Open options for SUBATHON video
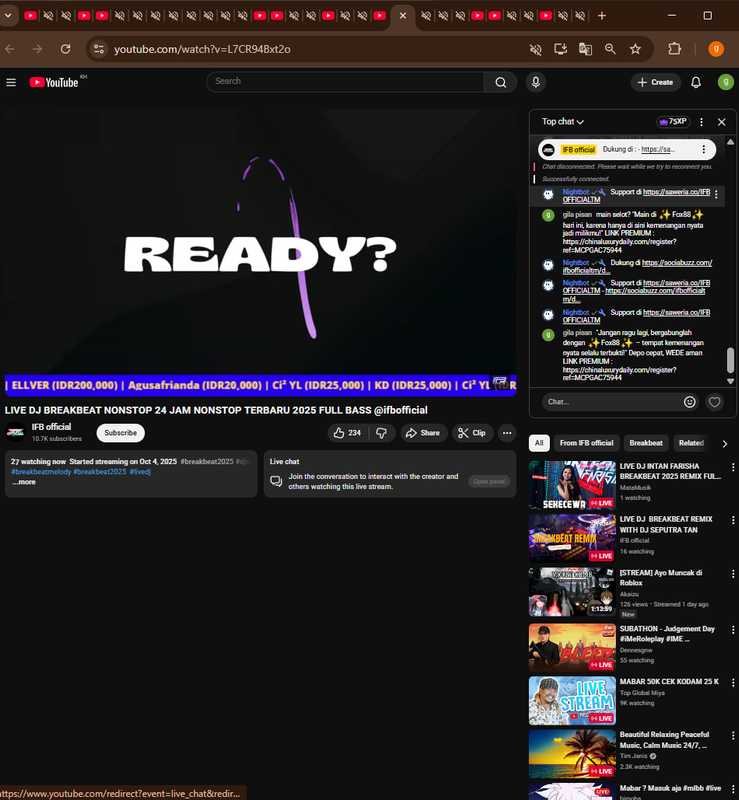This screenshot has width=739, height=800. (x=733, y=630)
